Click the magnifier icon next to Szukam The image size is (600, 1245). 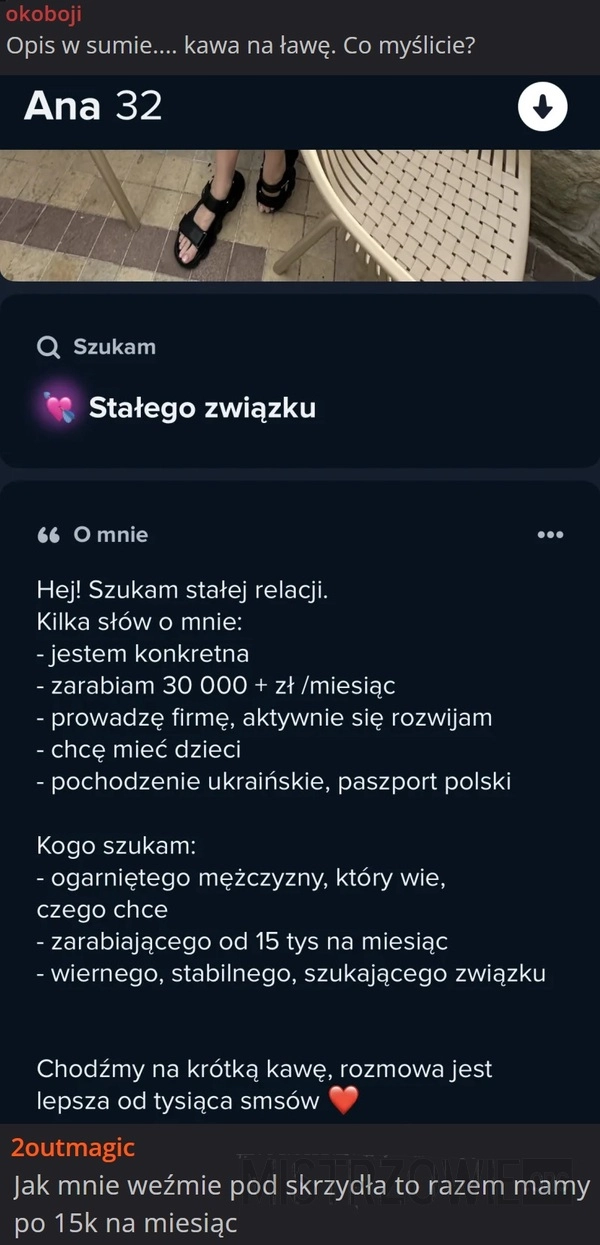48,347
